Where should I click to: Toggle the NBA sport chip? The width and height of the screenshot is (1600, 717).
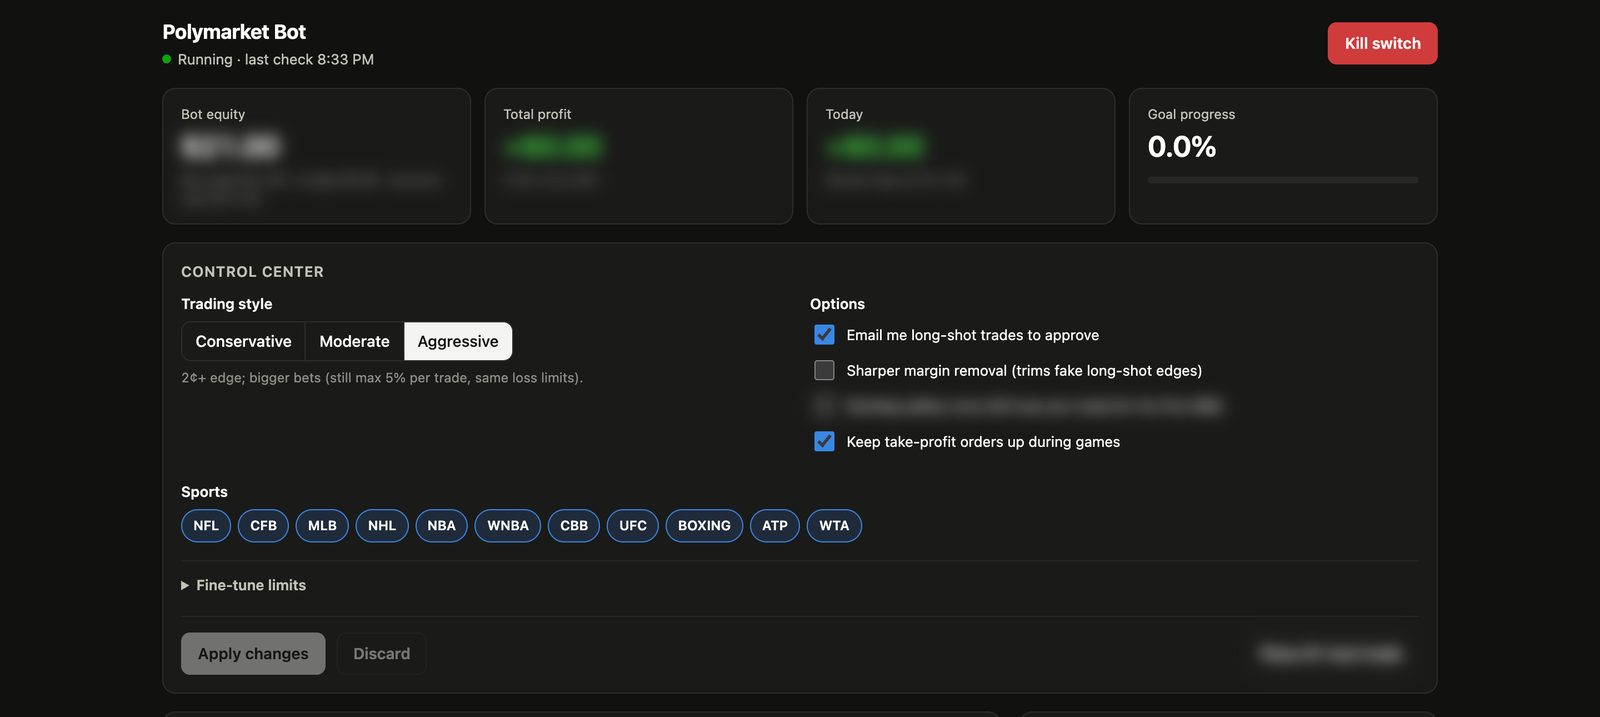(441, 526)
